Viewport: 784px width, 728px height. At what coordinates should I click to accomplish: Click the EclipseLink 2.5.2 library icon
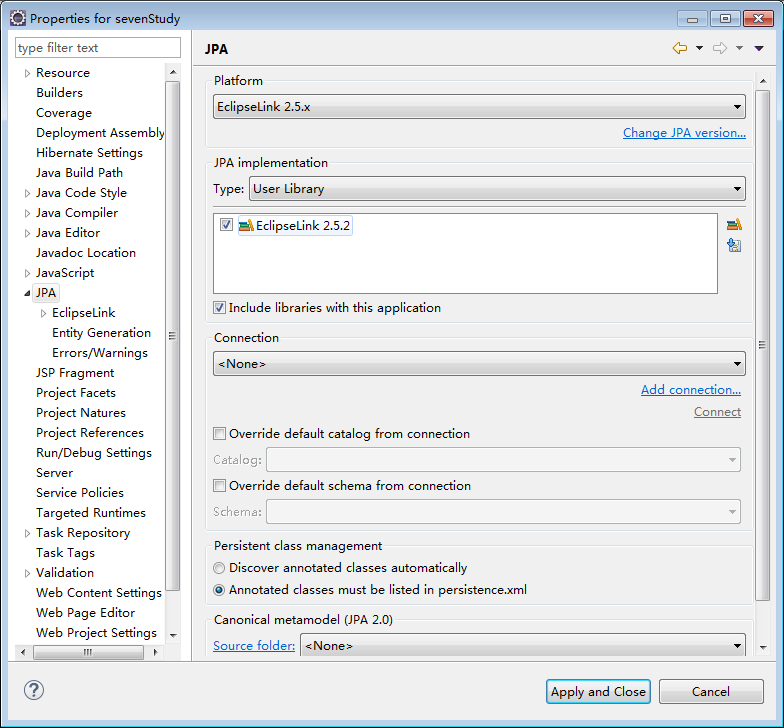pyautogui.click(x=246, y=226)
